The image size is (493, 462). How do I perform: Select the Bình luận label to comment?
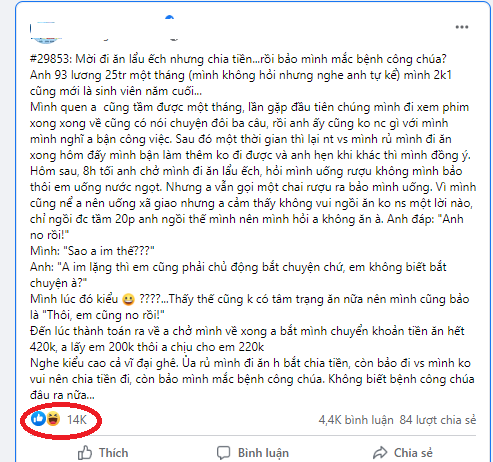tap(263, 453)
